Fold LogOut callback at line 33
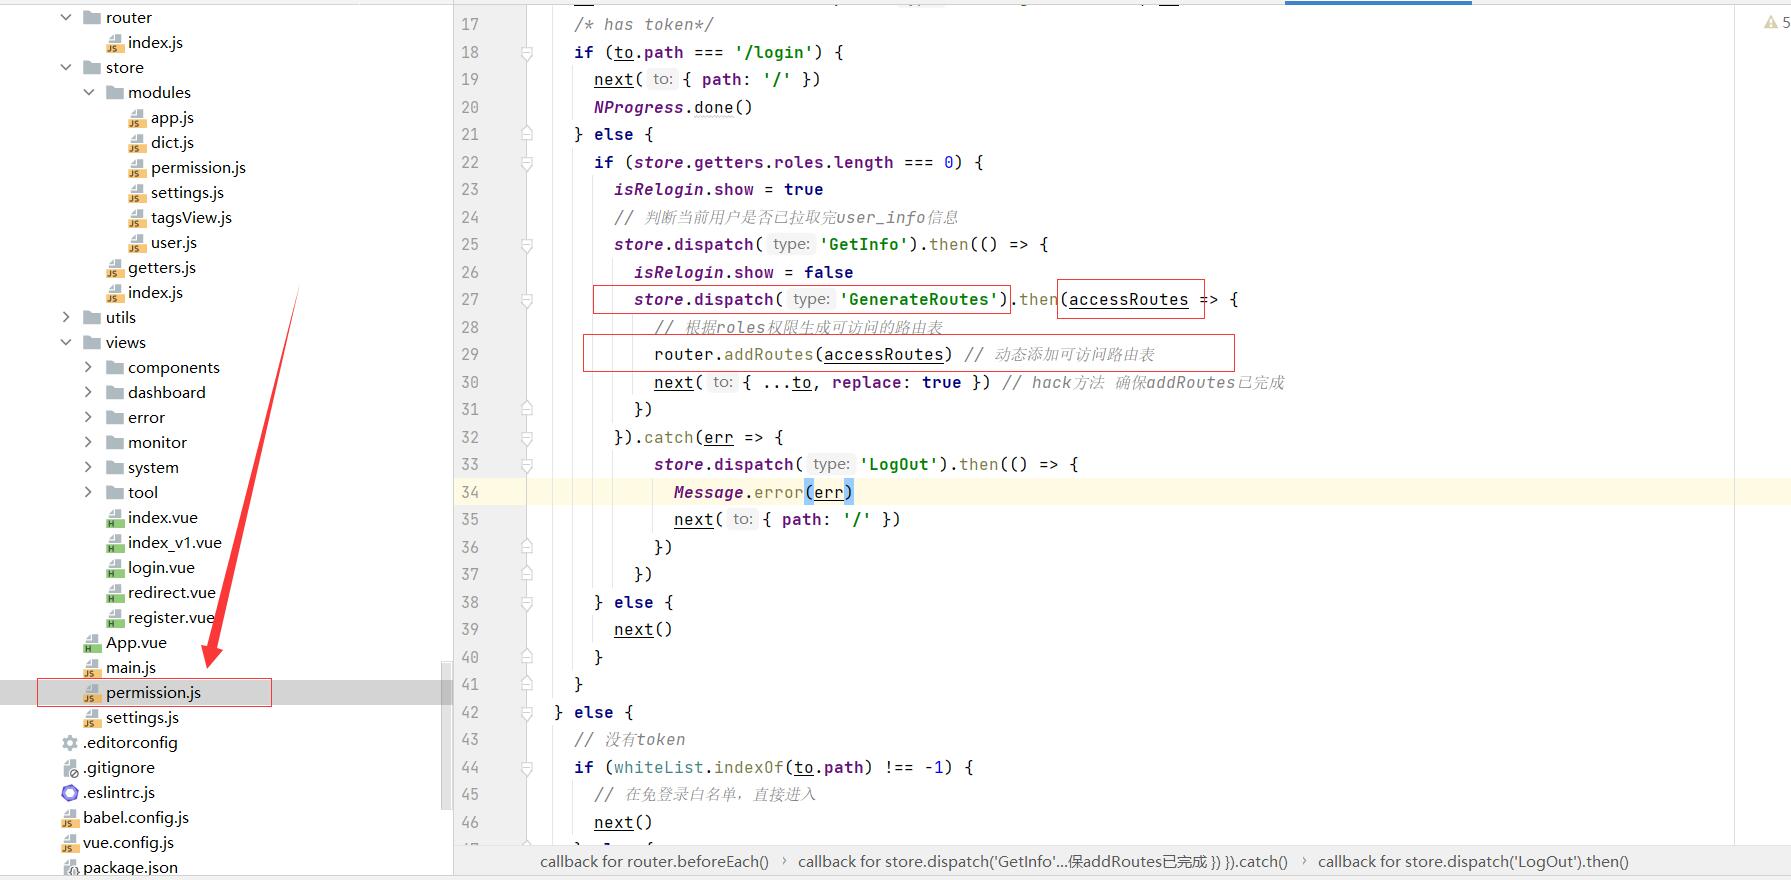1791x880 pixels. tap(527, 464)
